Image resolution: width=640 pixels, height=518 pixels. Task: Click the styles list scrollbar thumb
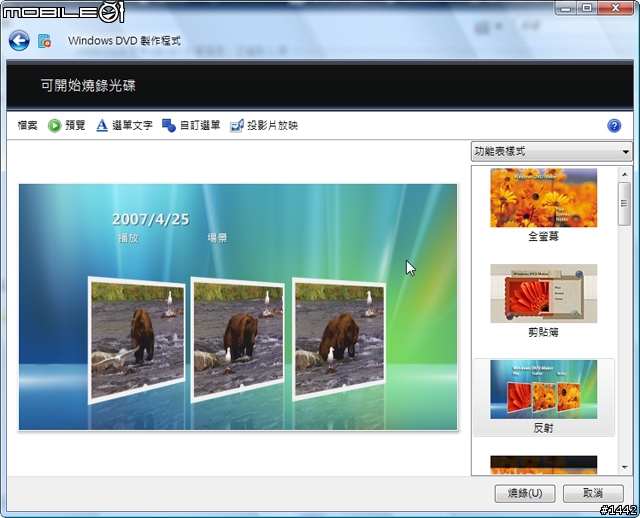624,204
